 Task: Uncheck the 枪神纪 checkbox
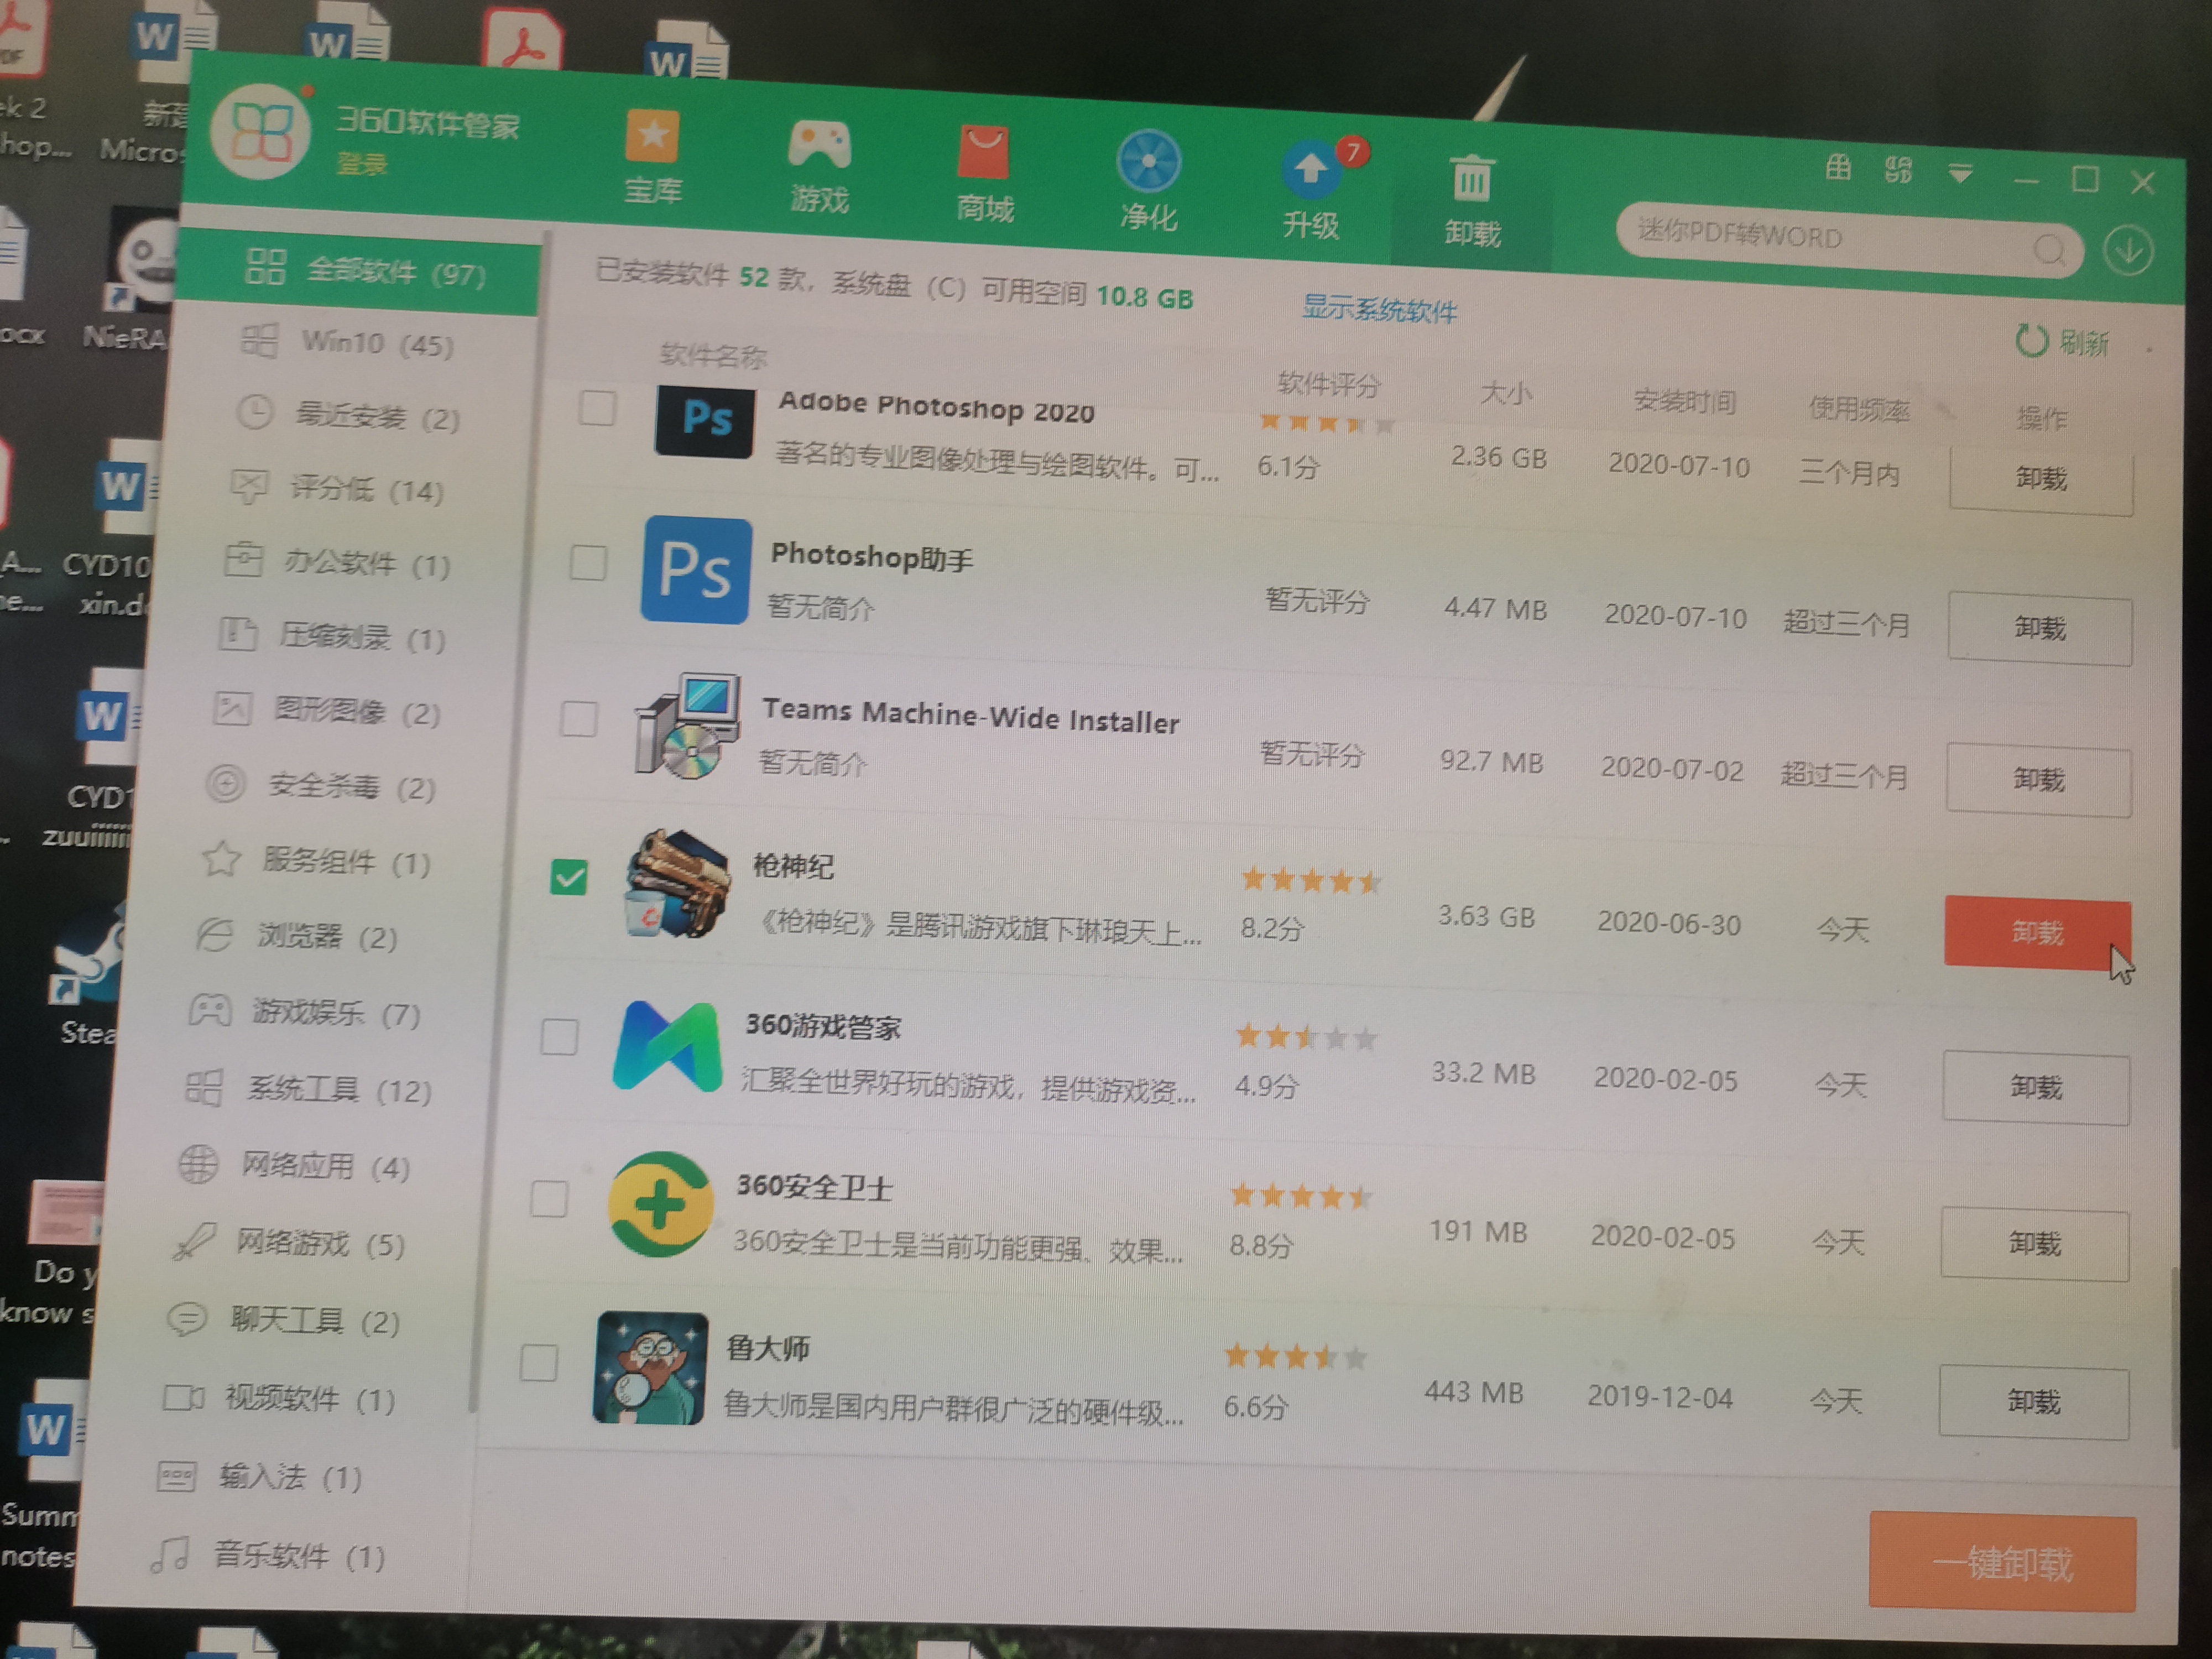[569, 877]
